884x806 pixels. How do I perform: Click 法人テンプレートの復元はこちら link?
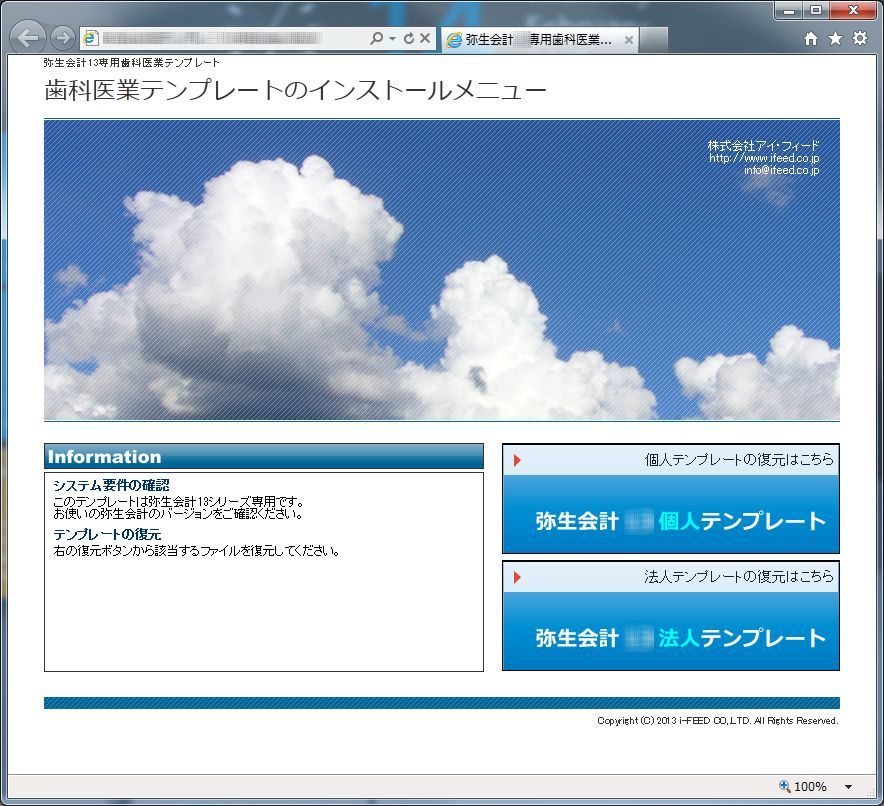[738, 577]
